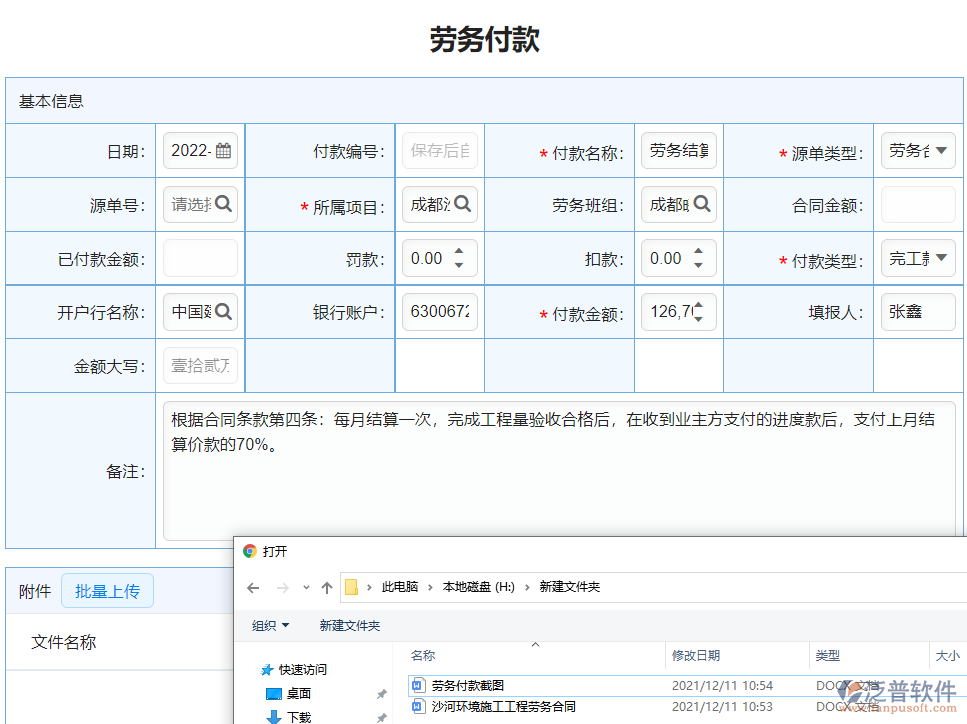The width and height of the screenshot is (967, 724).
Task: Toggle the pin next to 桌面
Action: pos(380,692)
